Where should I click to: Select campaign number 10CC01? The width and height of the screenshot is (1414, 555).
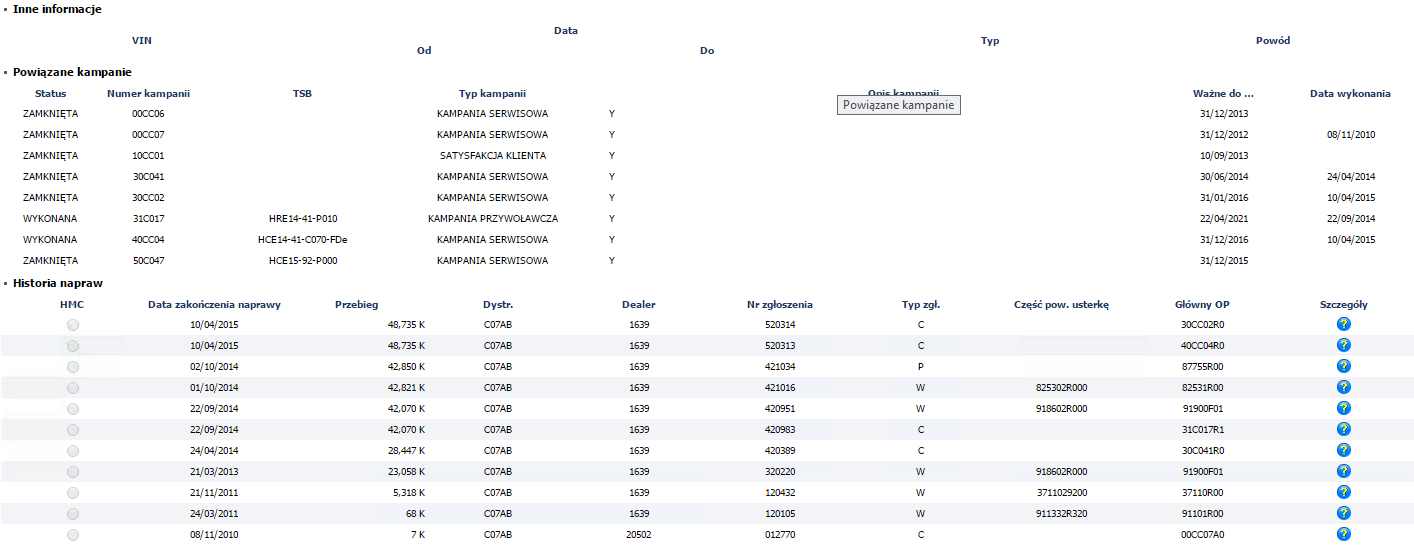click(x=148, y=156)
